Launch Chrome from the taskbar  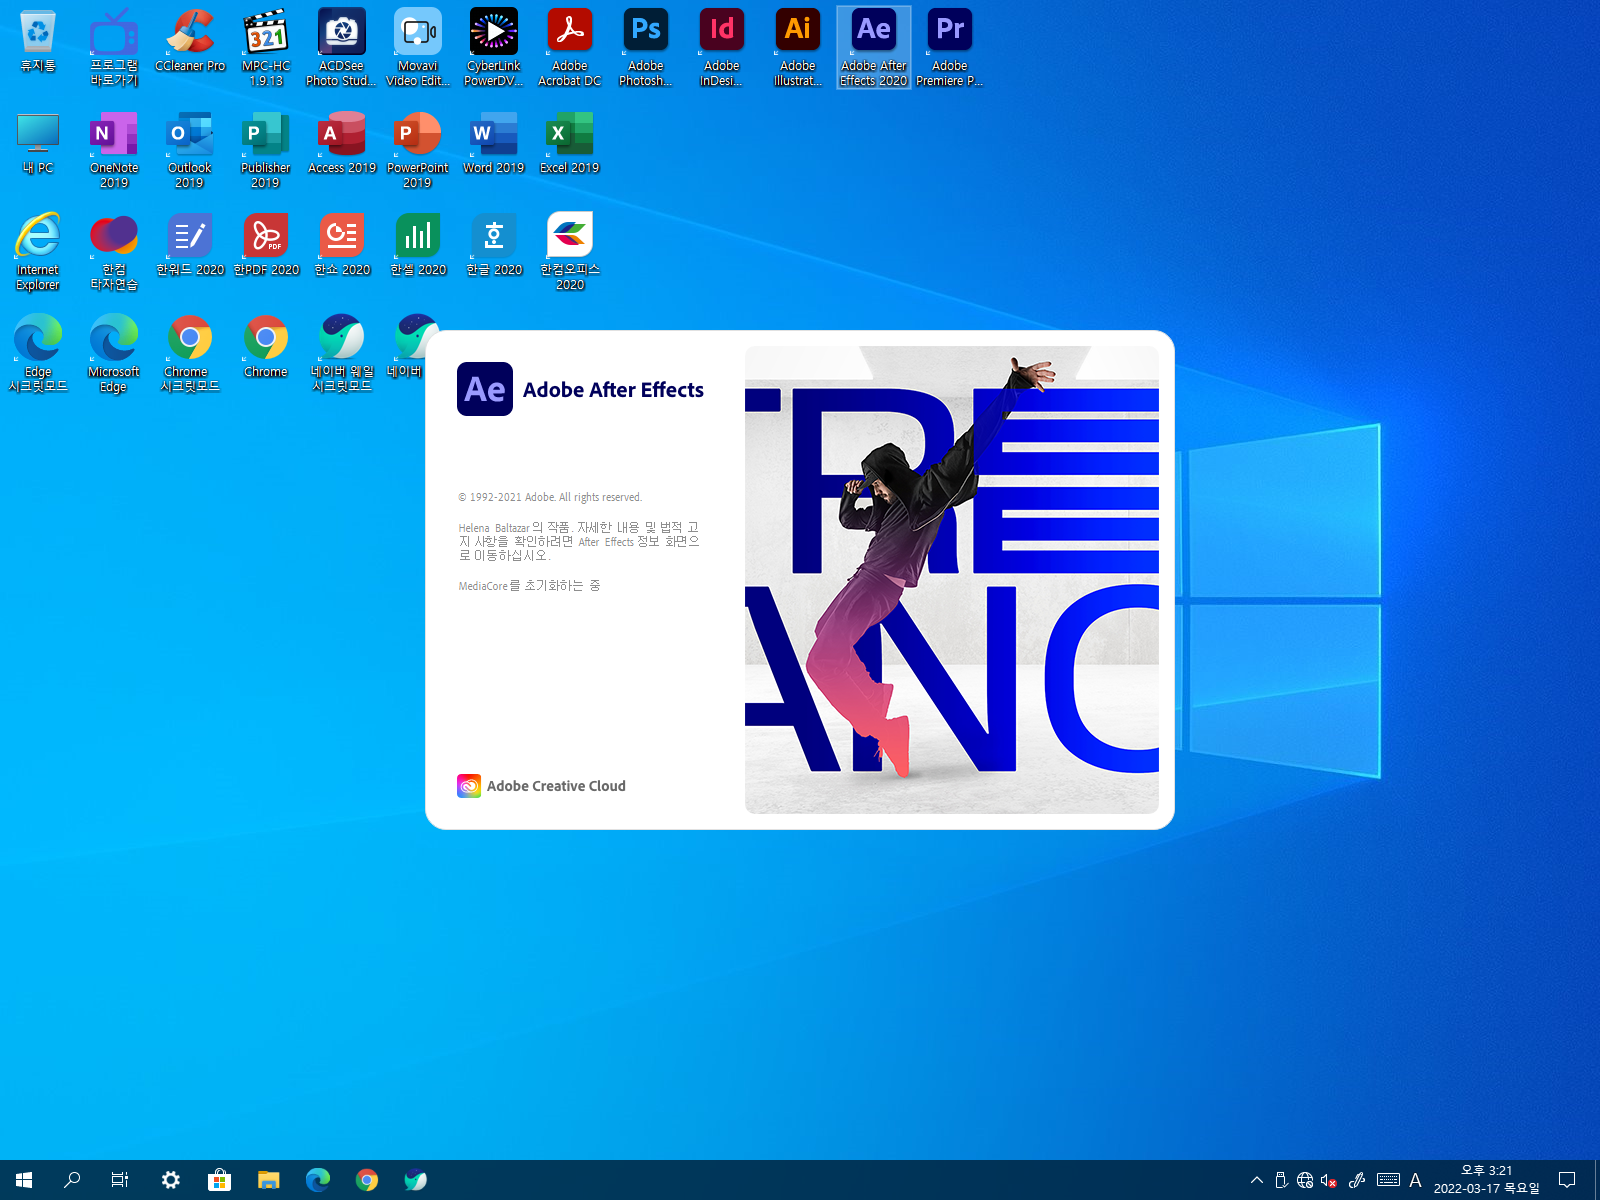point(367,1180)
